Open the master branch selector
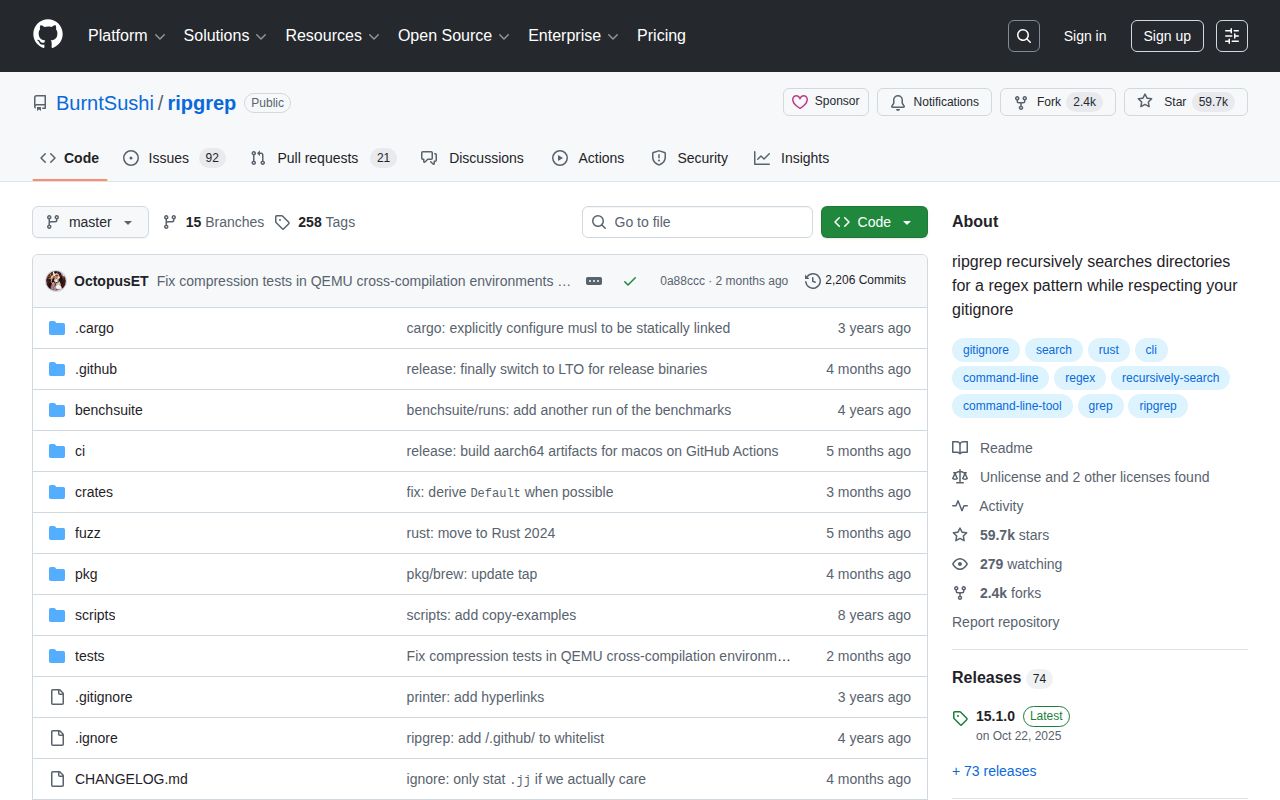This screenshot has width=1280, height=800. tap(90, 222)
